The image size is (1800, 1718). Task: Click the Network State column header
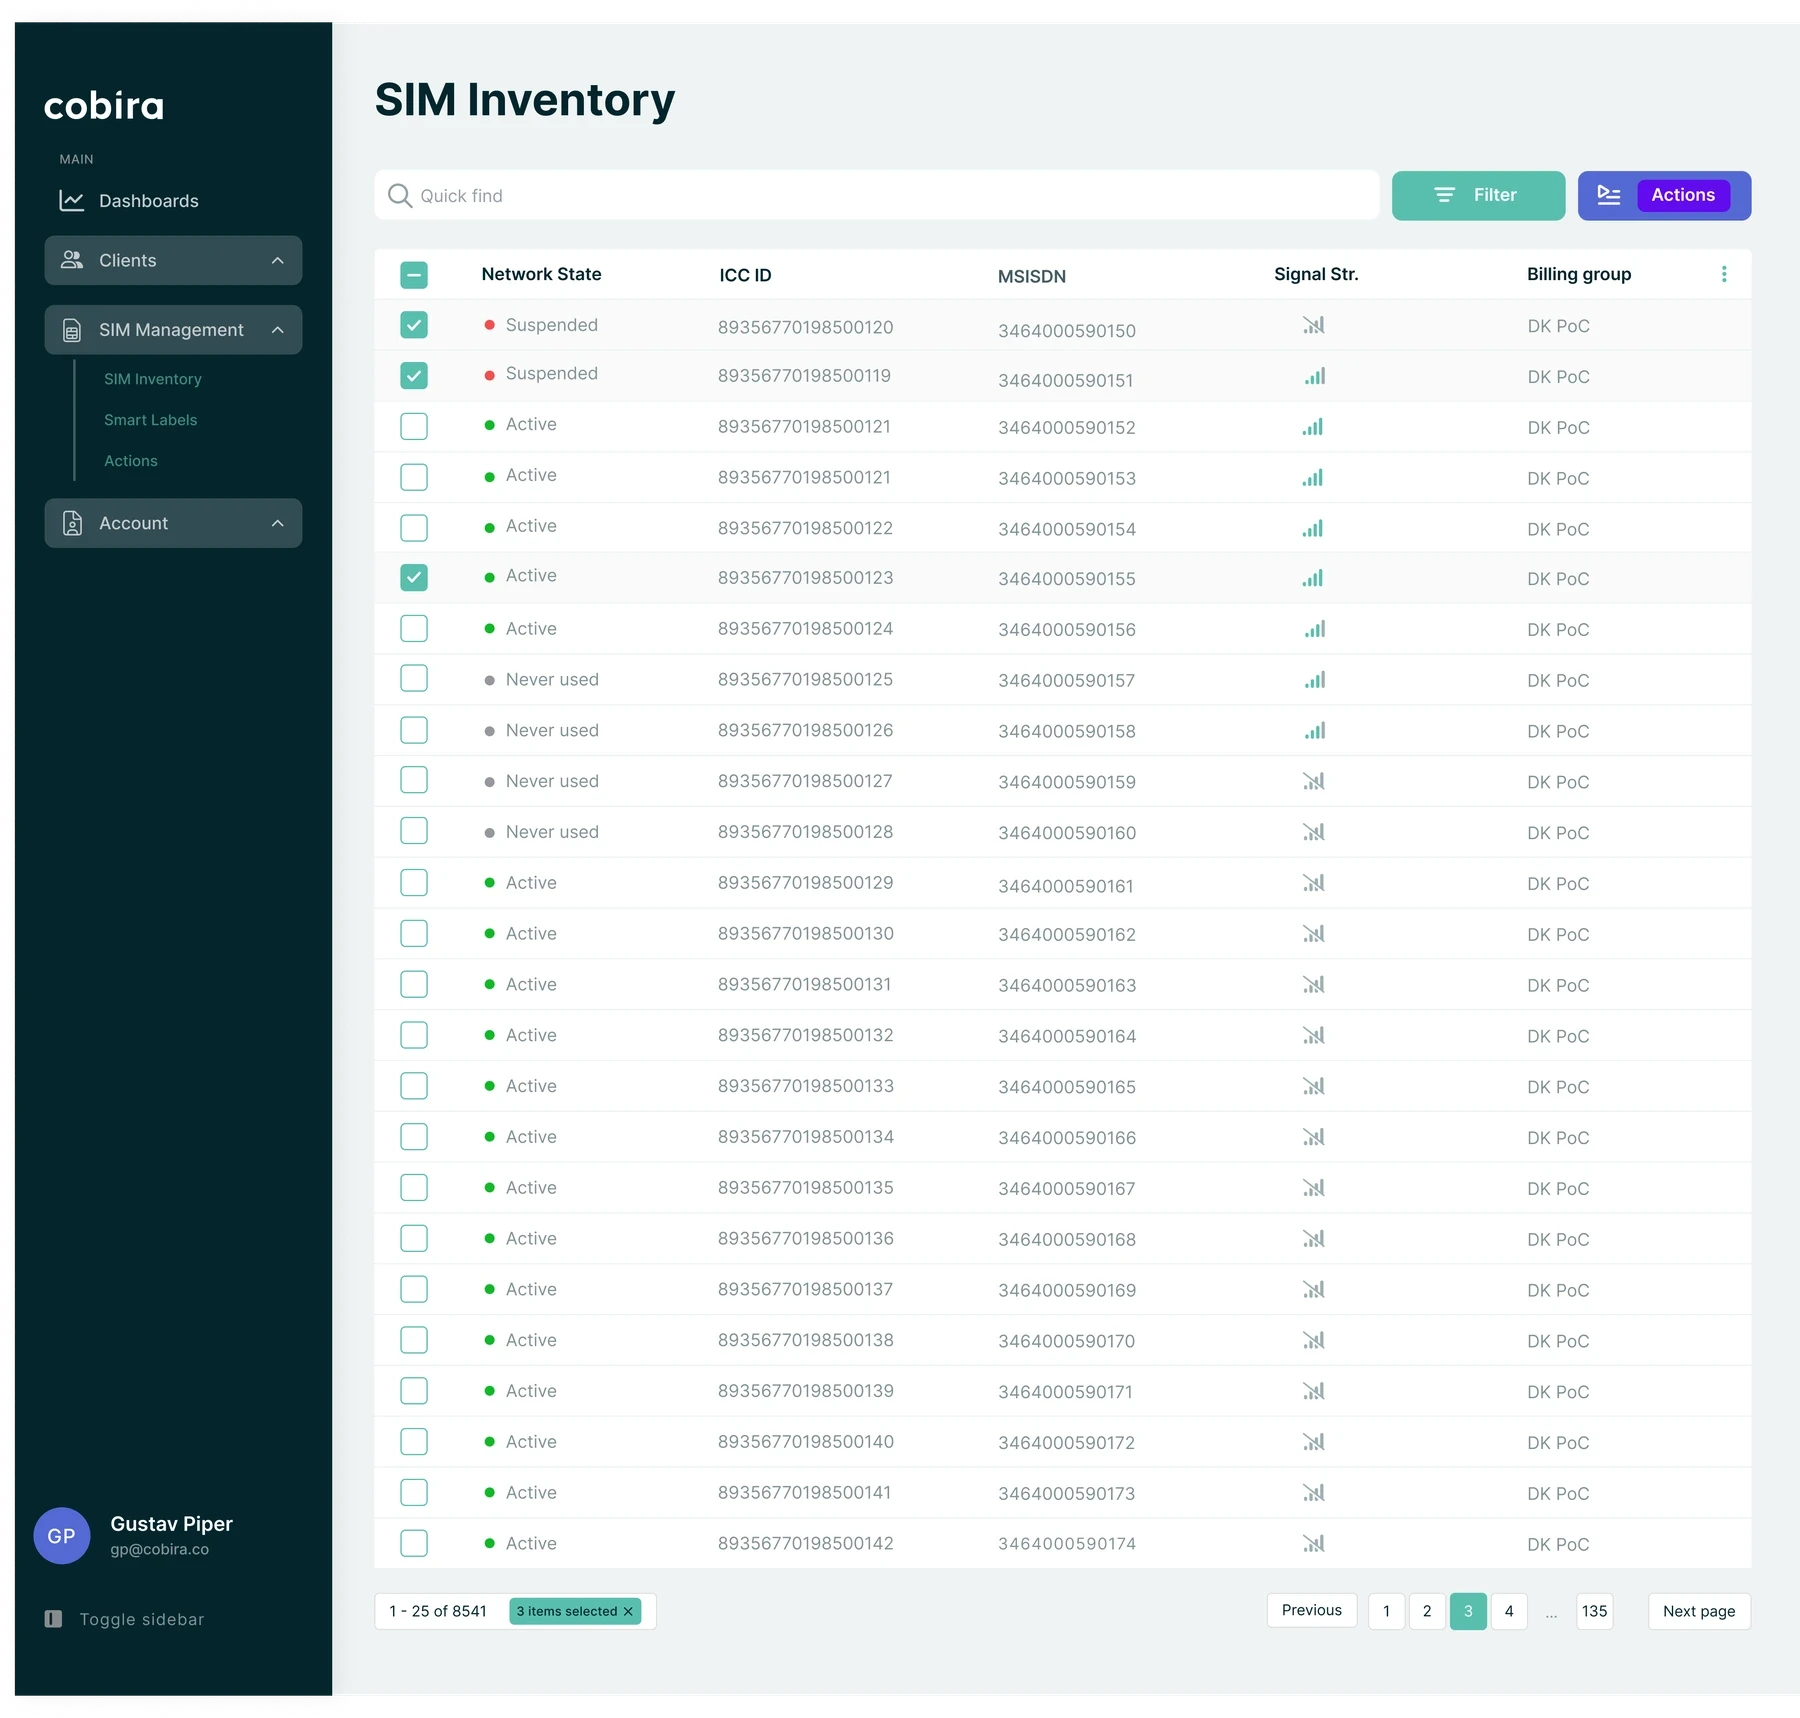point(541,274)
